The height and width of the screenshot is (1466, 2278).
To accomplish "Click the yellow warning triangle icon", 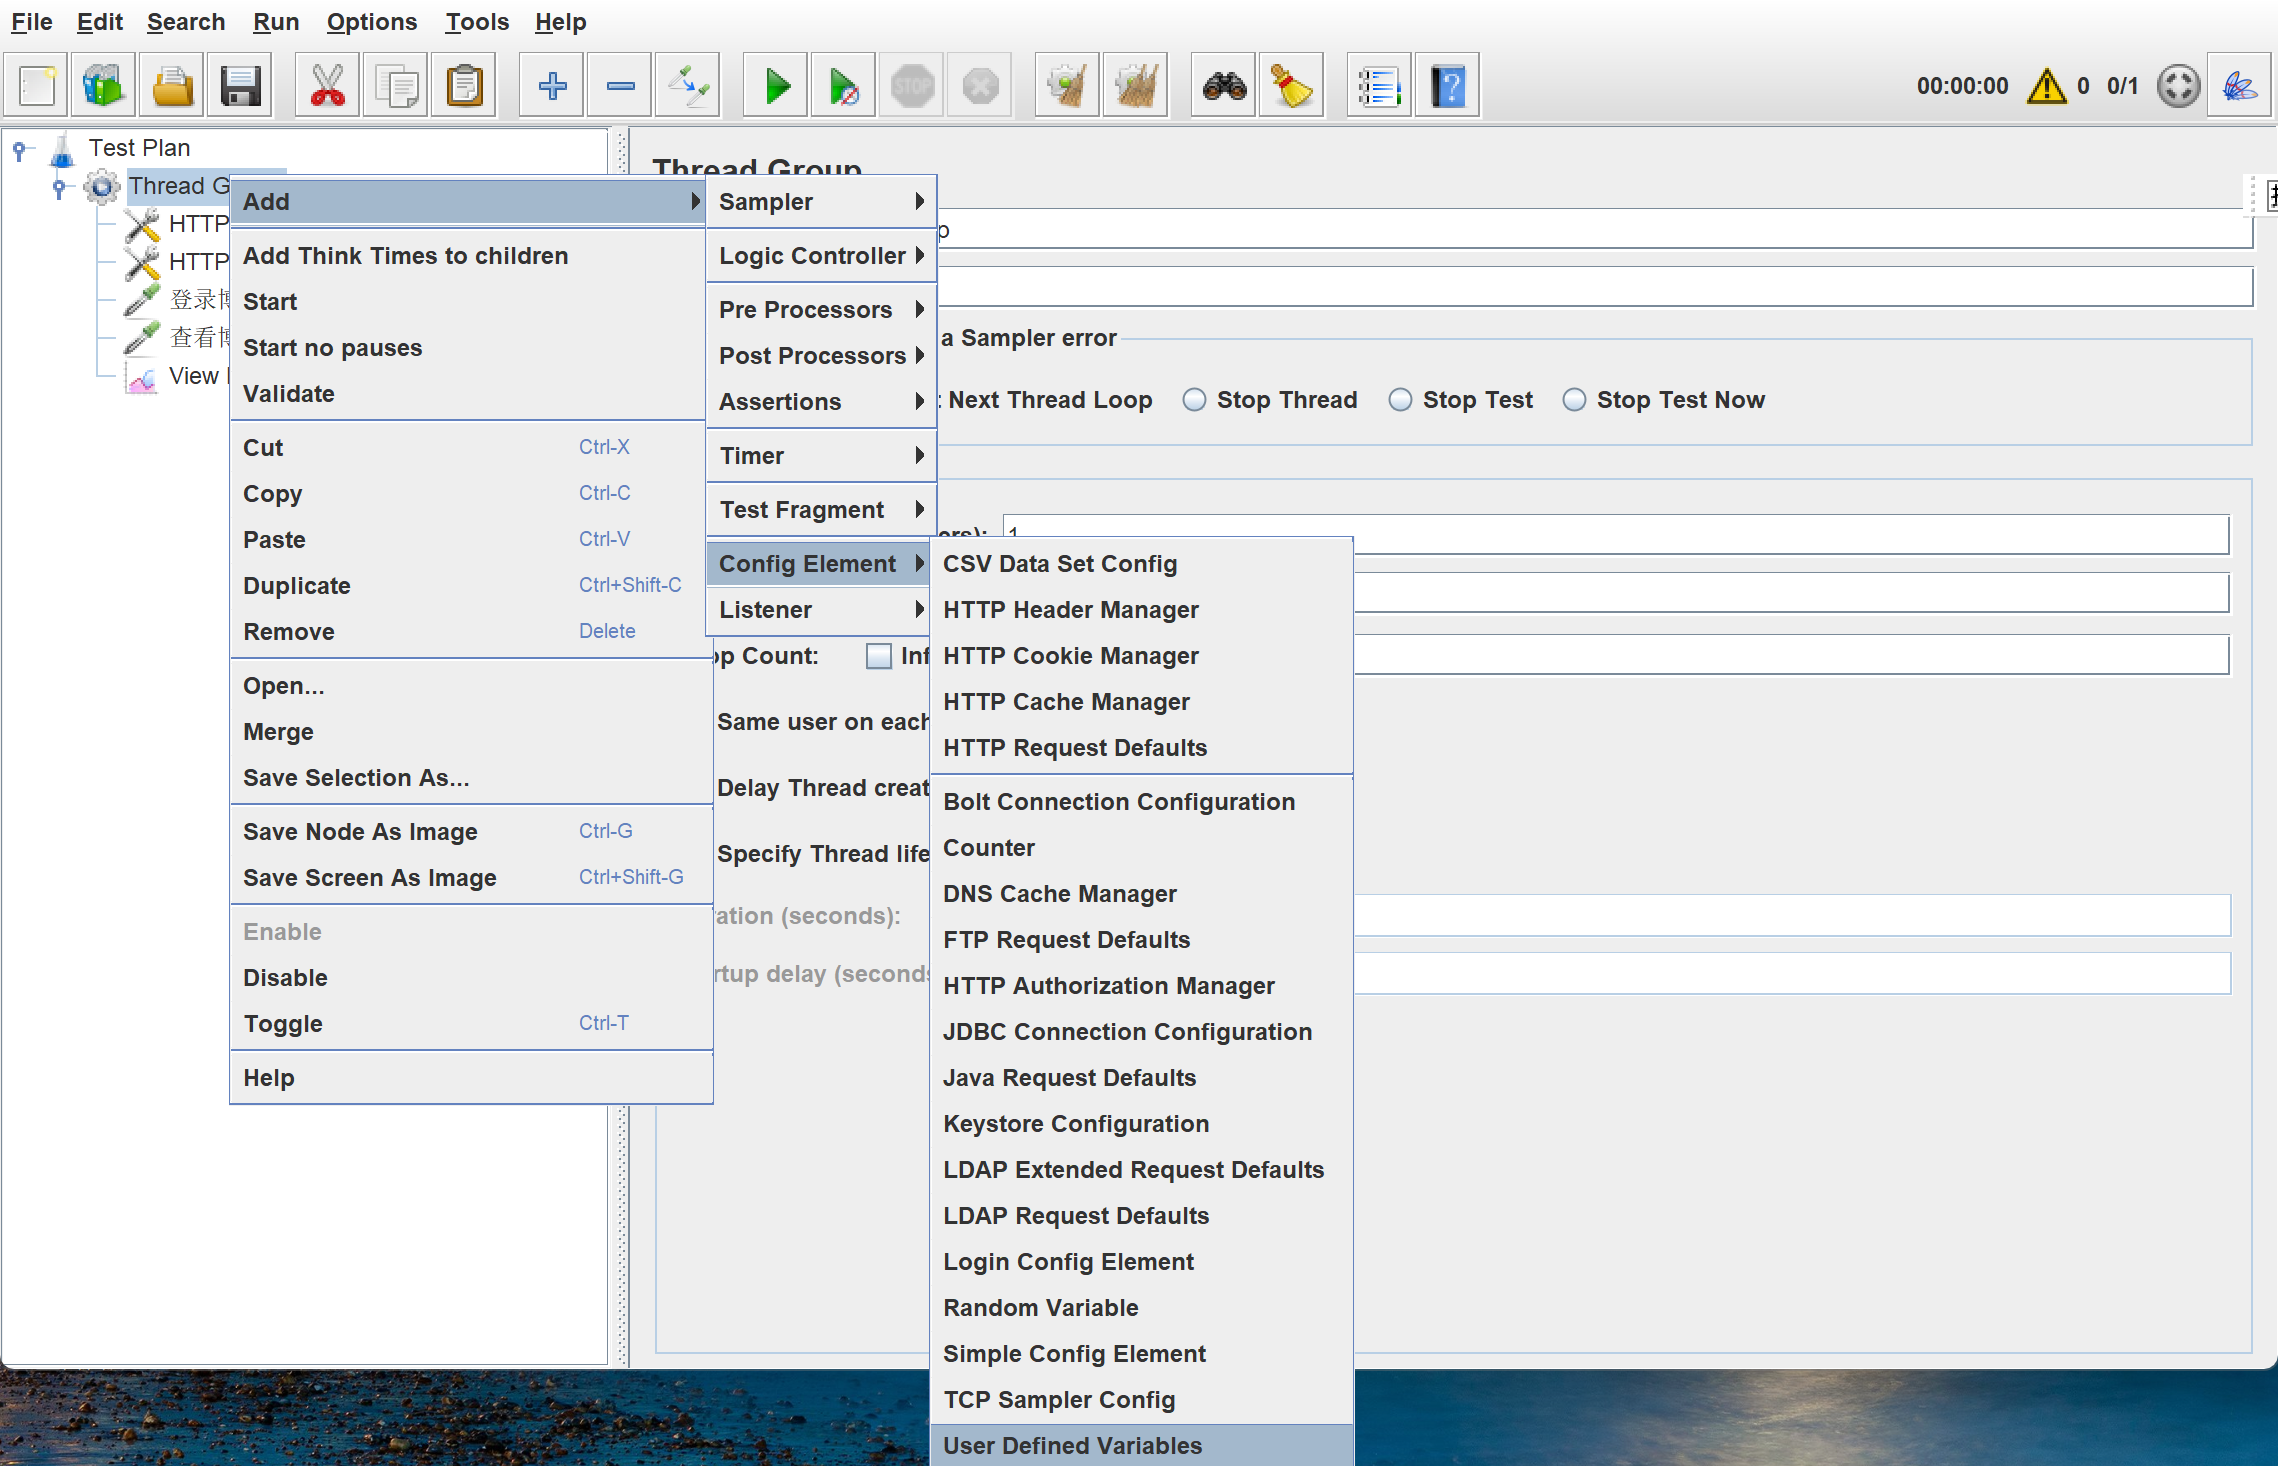I will pyautogui.click(x=2046, y=87).
